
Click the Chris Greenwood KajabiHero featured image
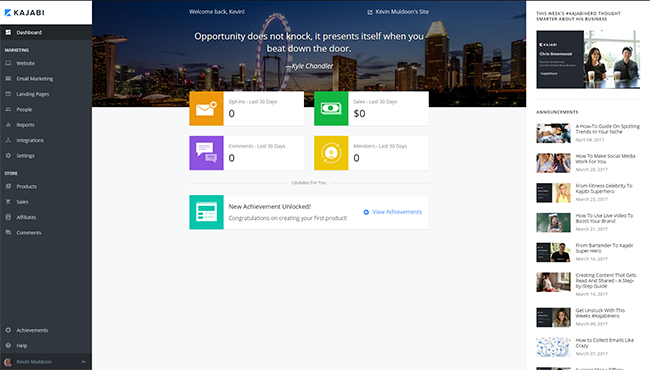(588, 59)
